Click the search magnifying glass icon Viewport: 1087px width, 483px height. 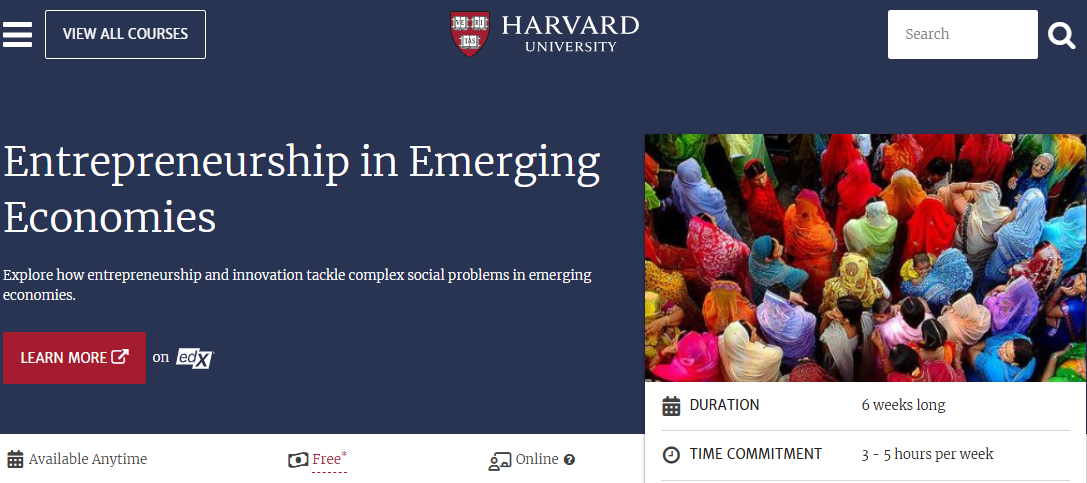[x=1061, y=36]
